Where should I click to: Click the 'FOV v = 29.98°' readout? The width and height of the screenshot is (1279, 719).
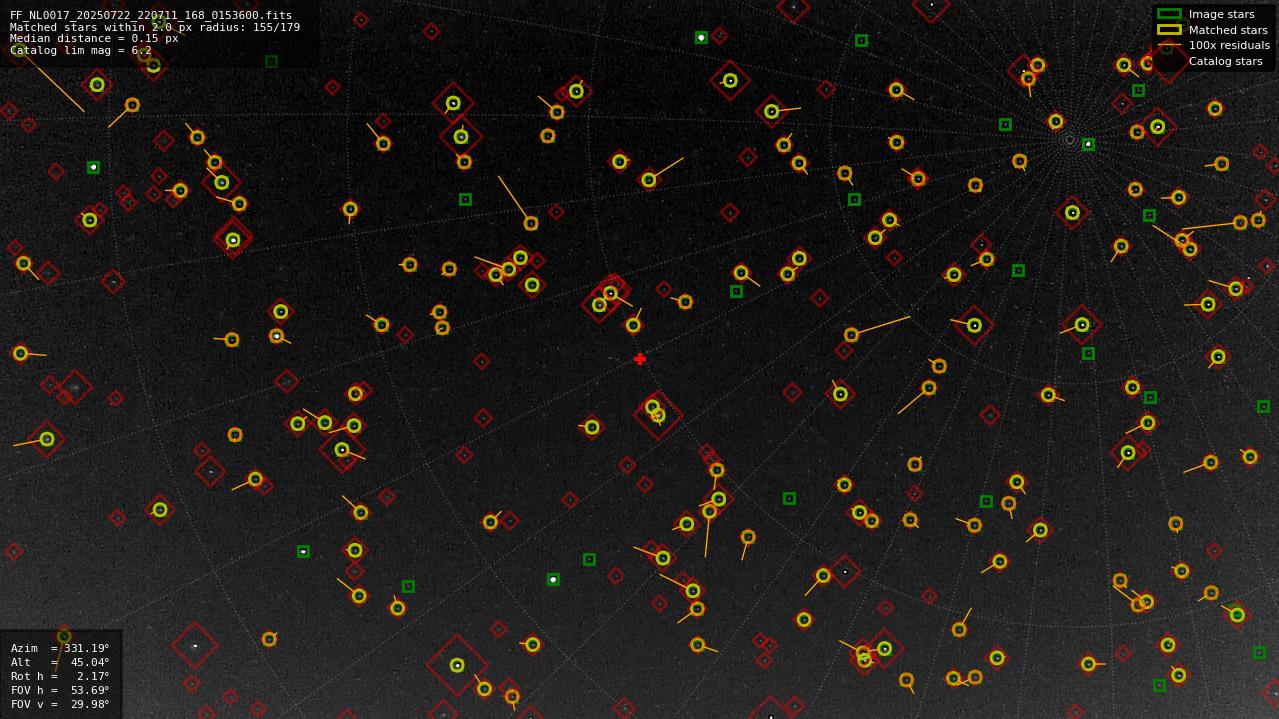60,704
